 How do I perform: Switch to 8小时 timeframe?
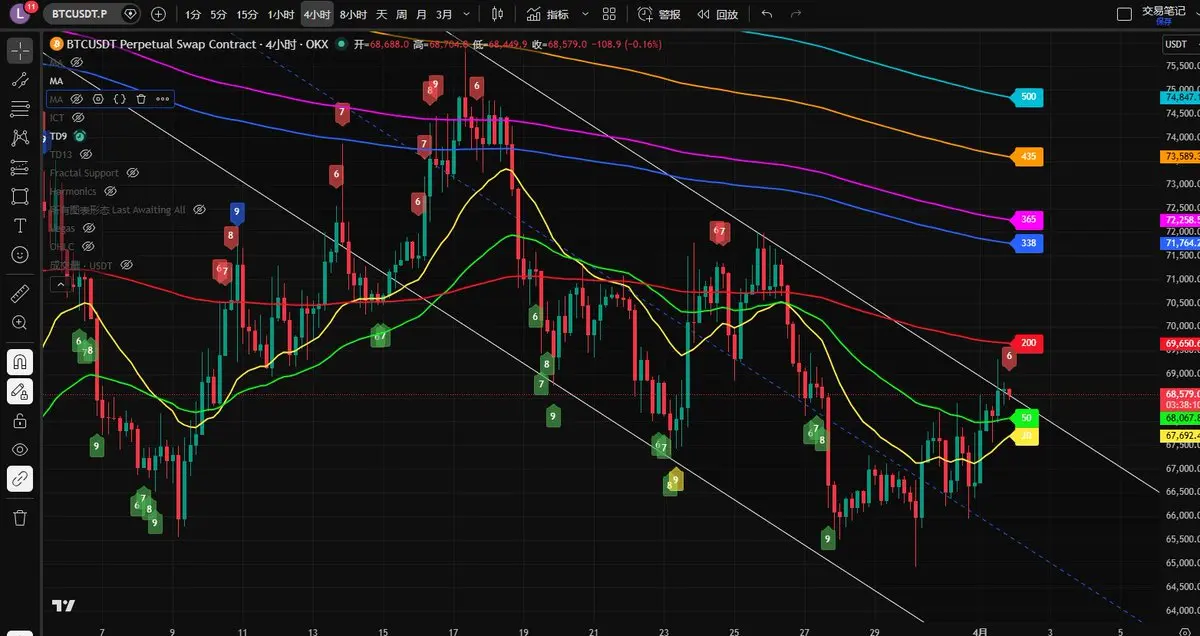[x=353, y=14]
